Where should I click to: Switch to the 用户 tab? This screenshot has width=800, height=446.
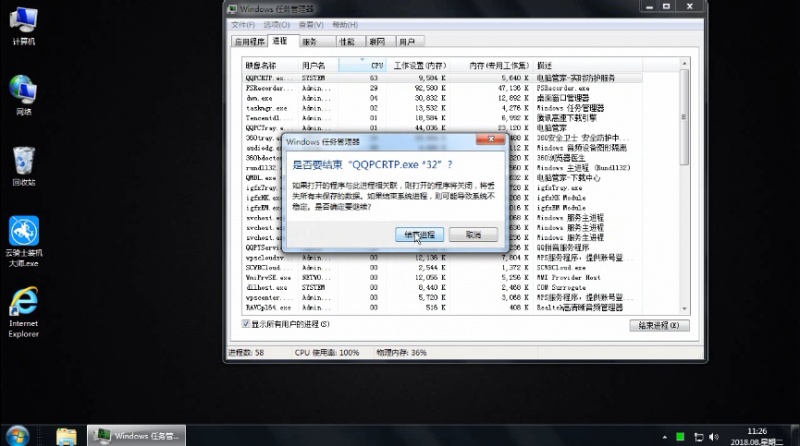[410, 42]
